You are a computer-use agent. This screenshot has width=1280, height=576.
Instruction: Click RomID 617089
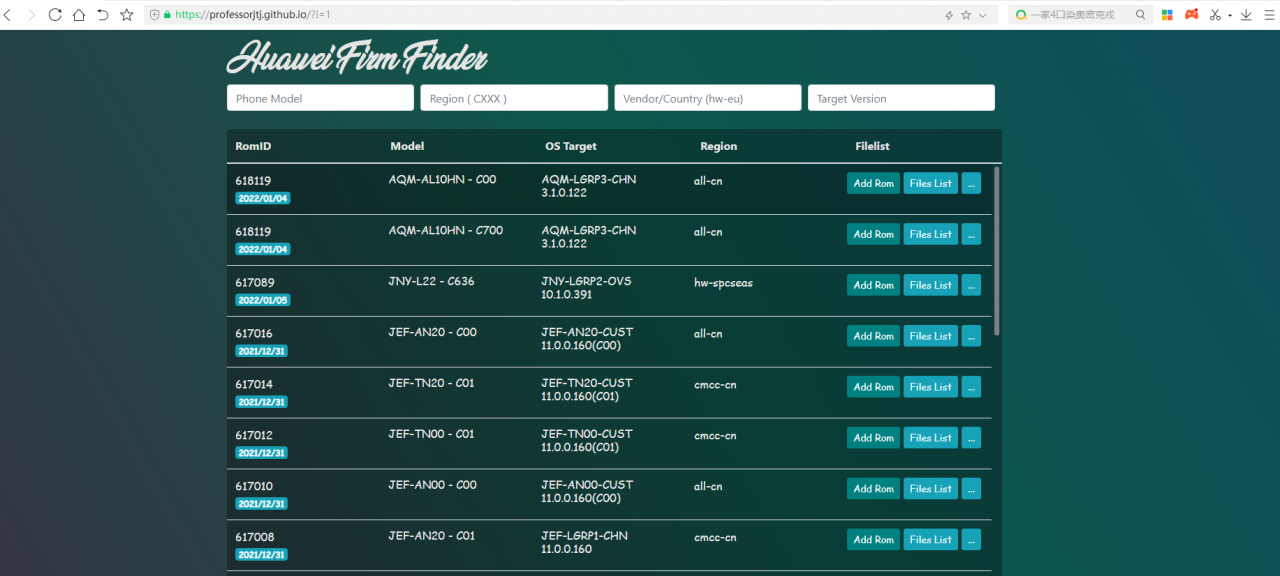click(x=254, y=283)
